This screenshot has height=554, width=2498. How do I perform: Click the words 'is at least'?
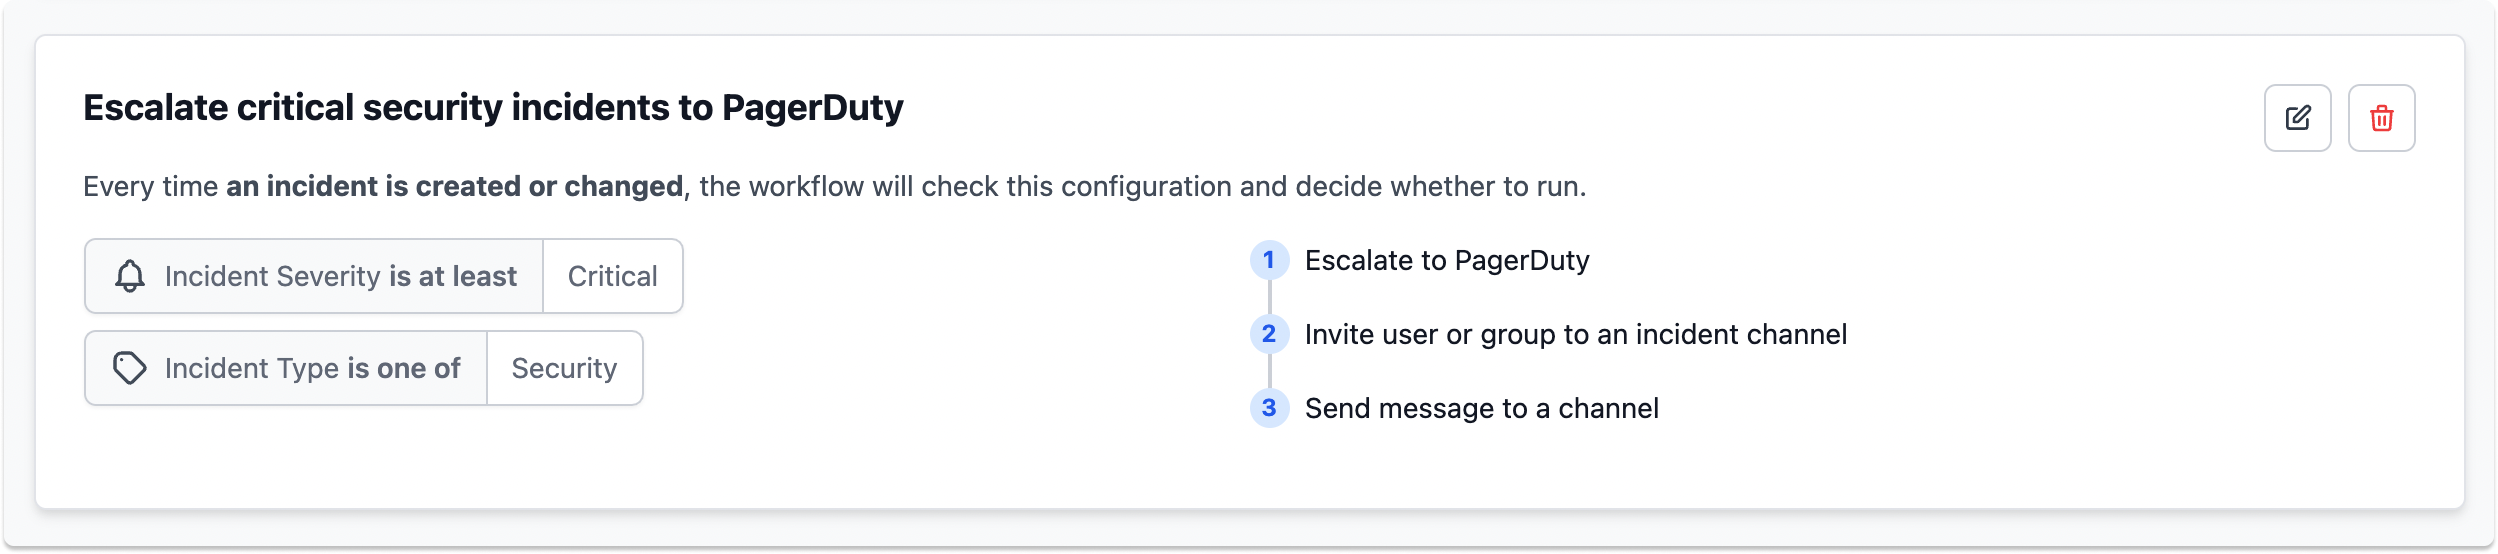pyautogui.click(x=453, y=276)
